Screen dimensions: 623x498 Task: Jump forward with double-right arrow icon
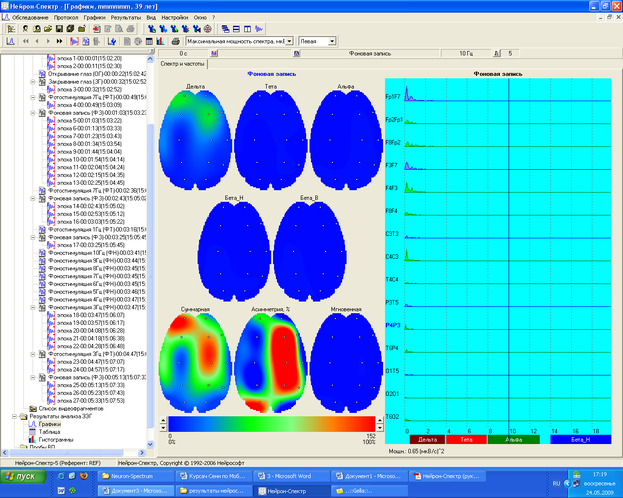click(59, 41)
